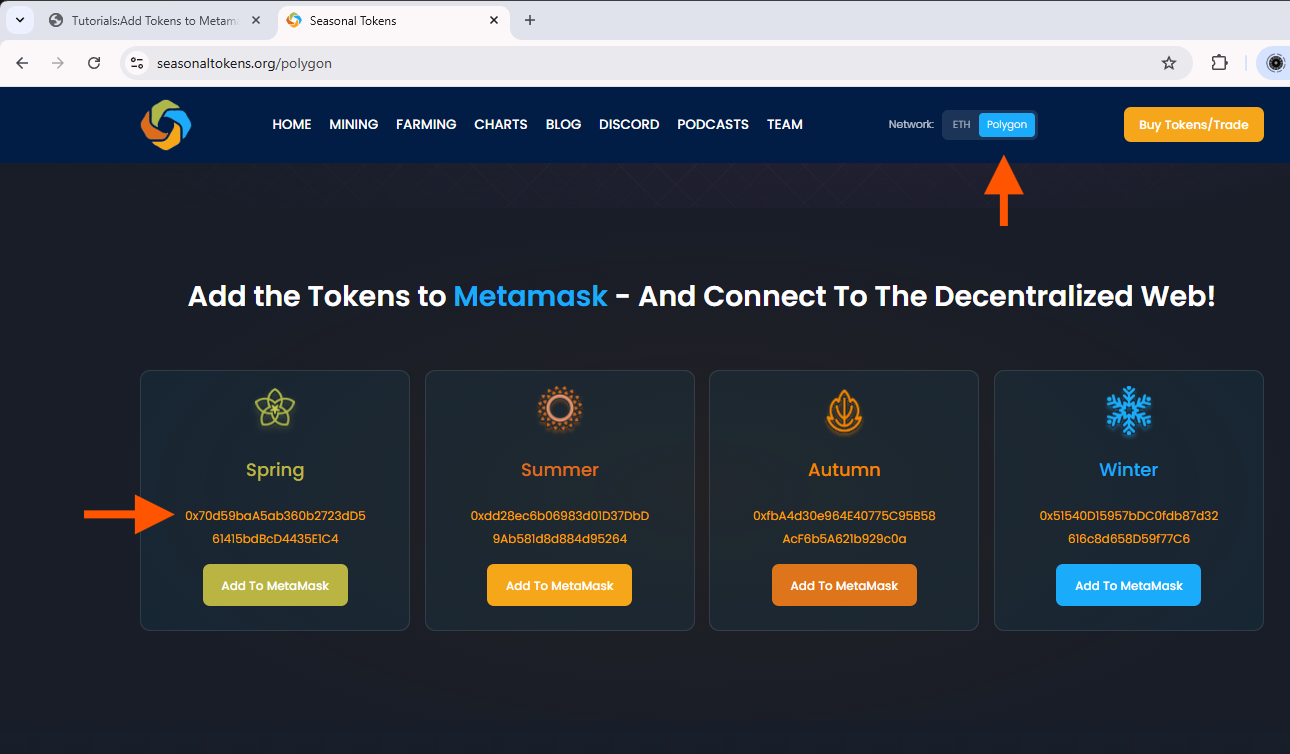Screen dimensions: 1290x754
Task: Select Polygon in the network toggle
Action: tap(1006, 125)
